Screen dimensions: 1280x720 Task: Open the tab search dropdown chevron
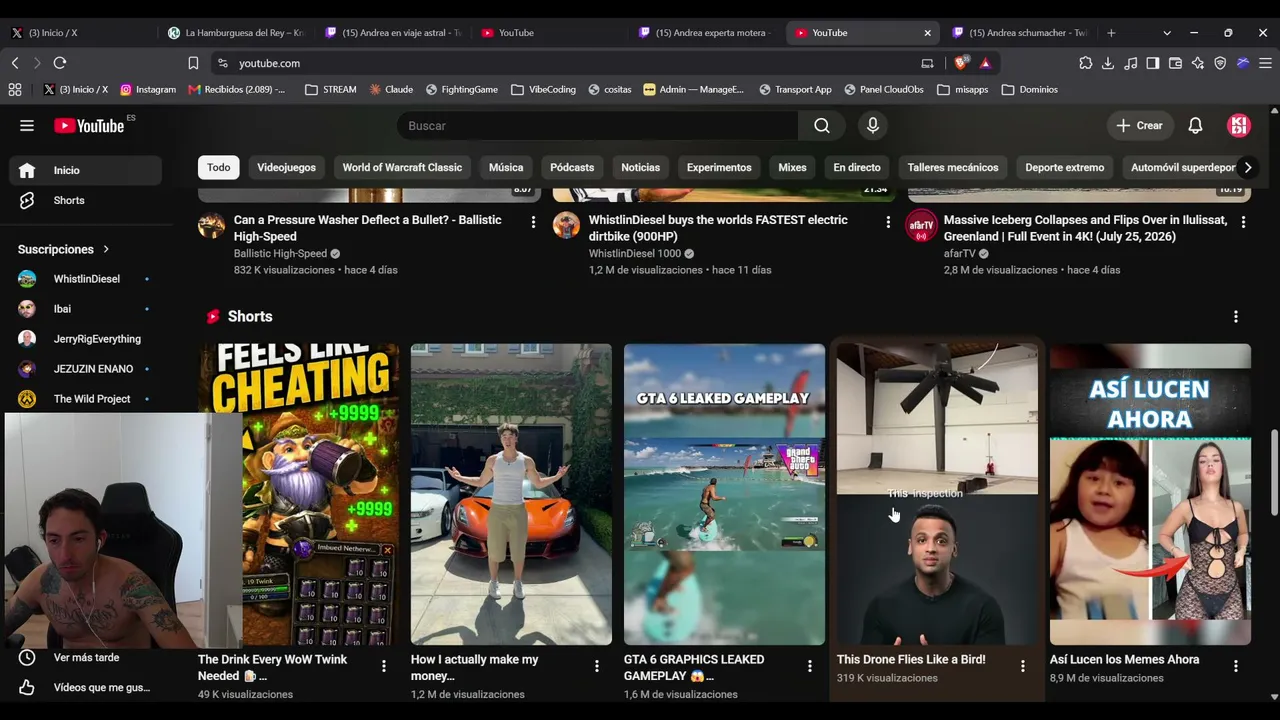pyautogui.click(x=1166, y=33)
